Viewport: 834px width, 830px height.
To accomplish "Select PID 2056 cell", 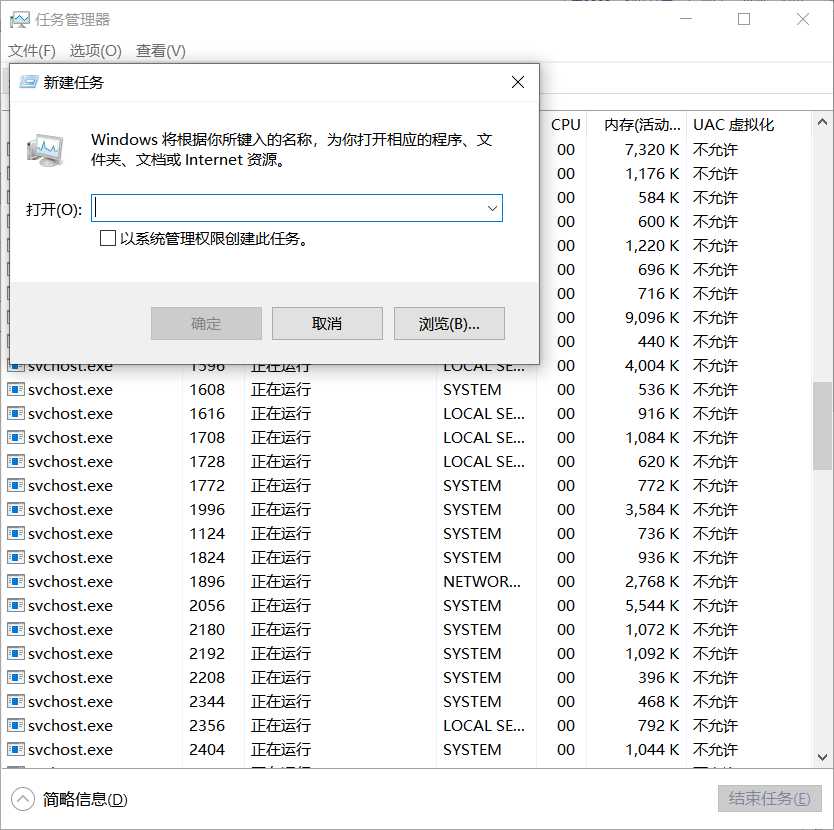I will coord(207,605).
